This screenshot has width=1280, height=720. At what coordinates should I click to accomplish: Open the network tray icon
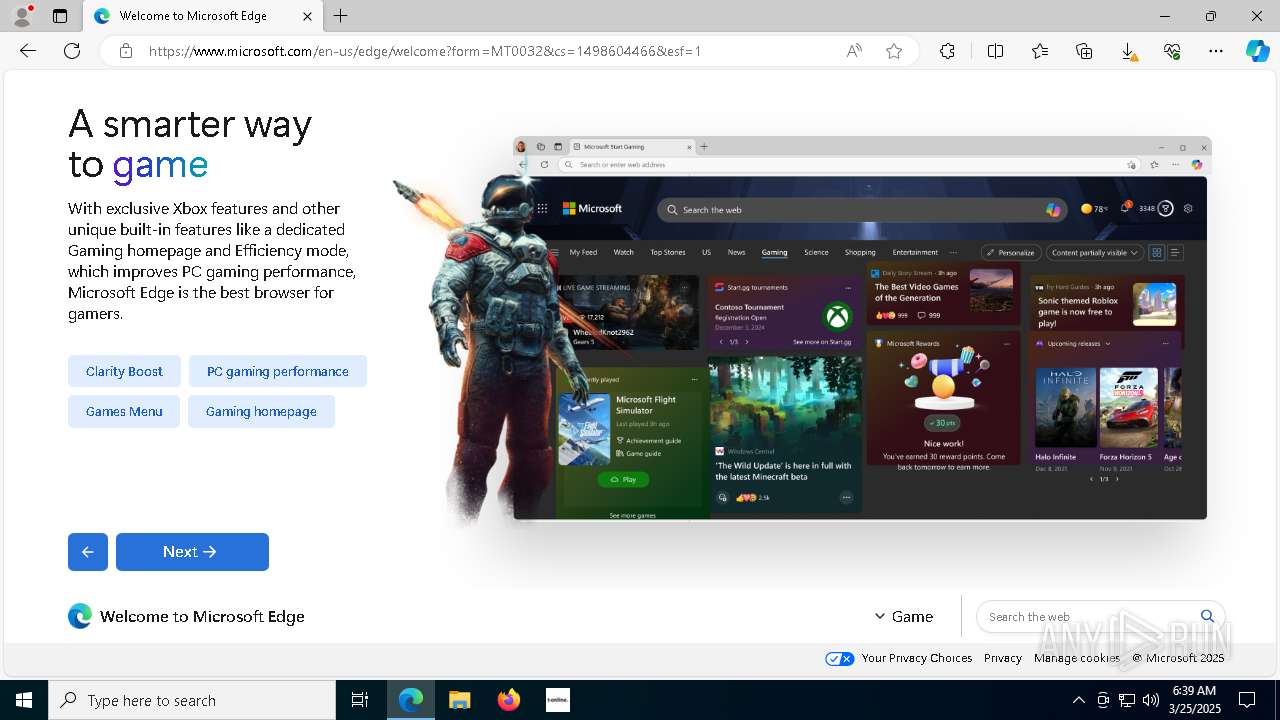[1127, 700]
